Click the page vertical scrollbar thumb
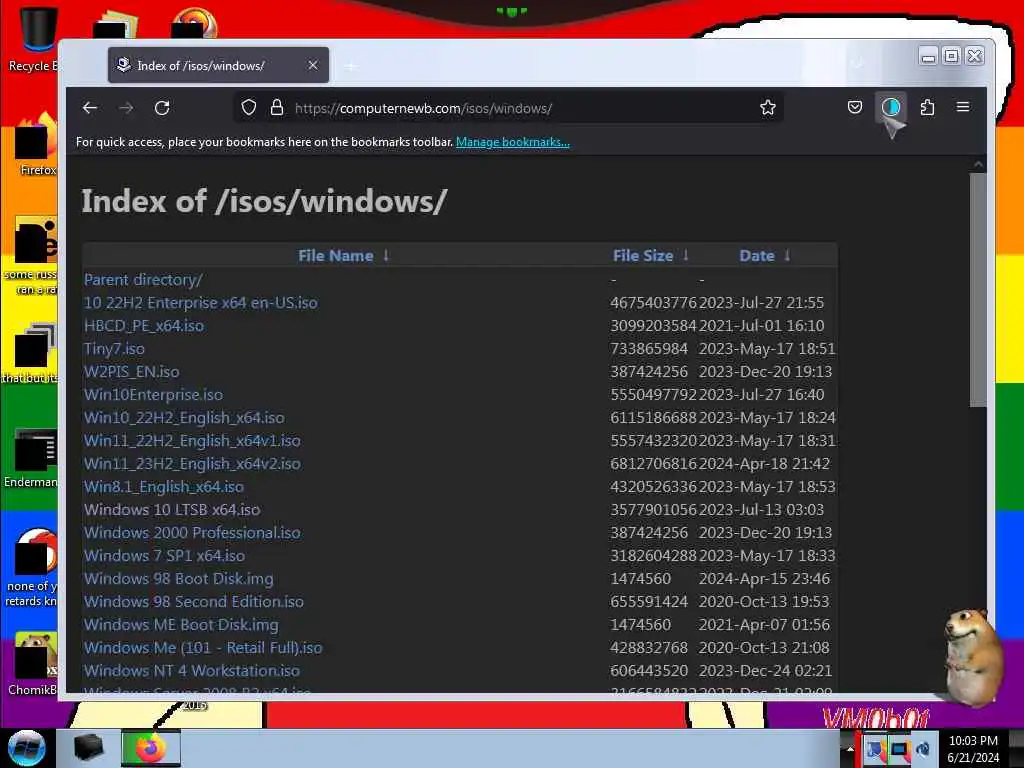The height and width of the screenshot is (768, 1024). [x=978, y=290]
